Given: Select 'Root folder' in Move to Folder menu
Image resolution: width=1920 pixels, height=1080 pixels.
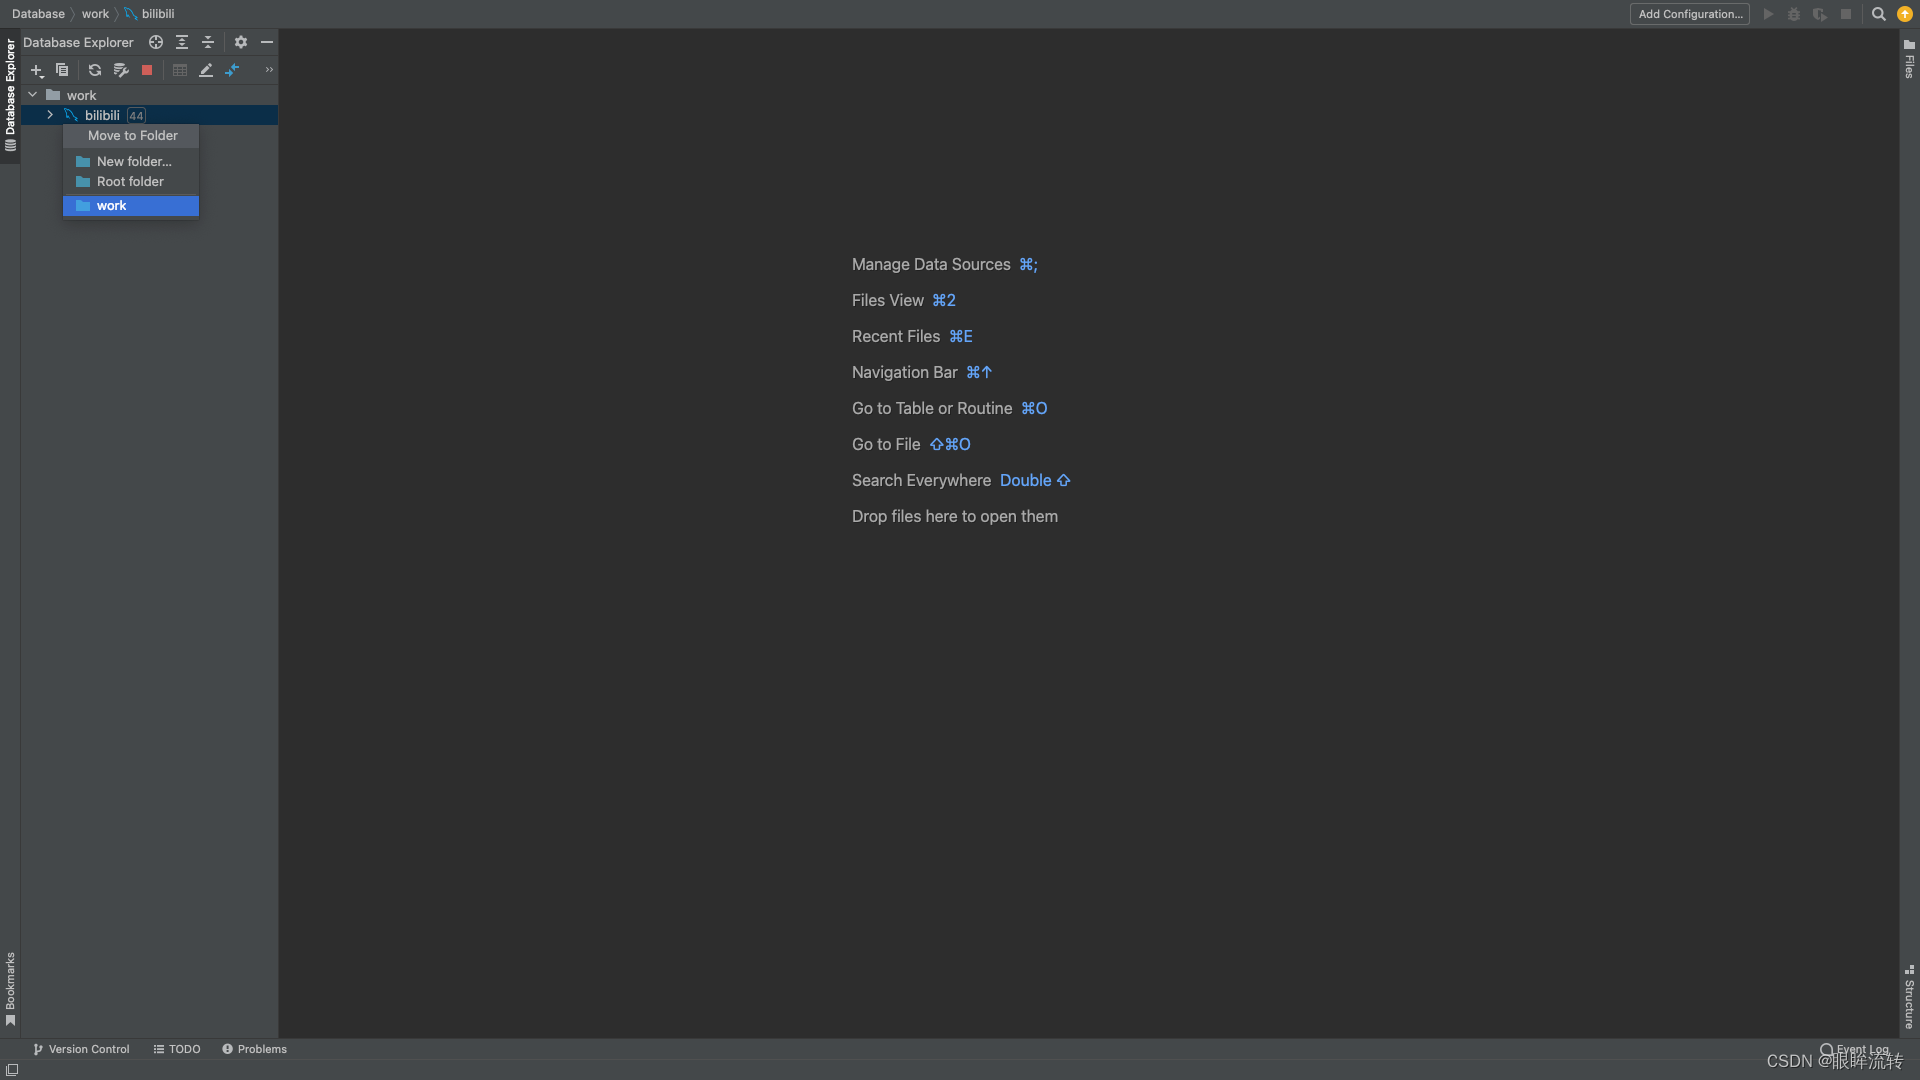Looking at the screenshot, I should coord(129,181).
